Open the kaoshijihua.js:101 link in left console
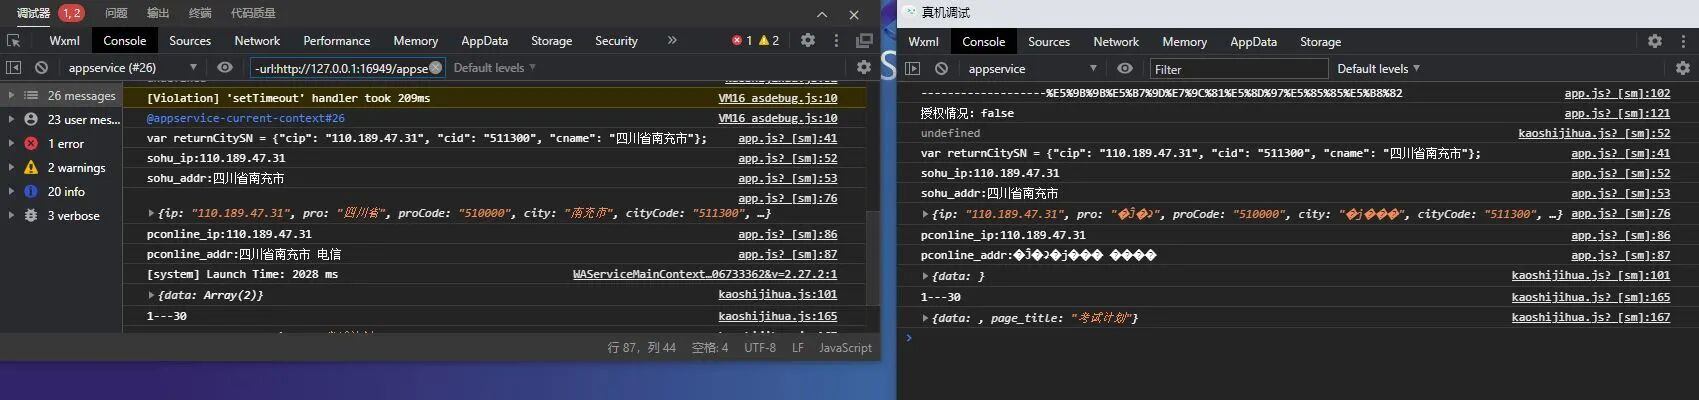This screenshot has width=1699, height=400. pos(778,295)
